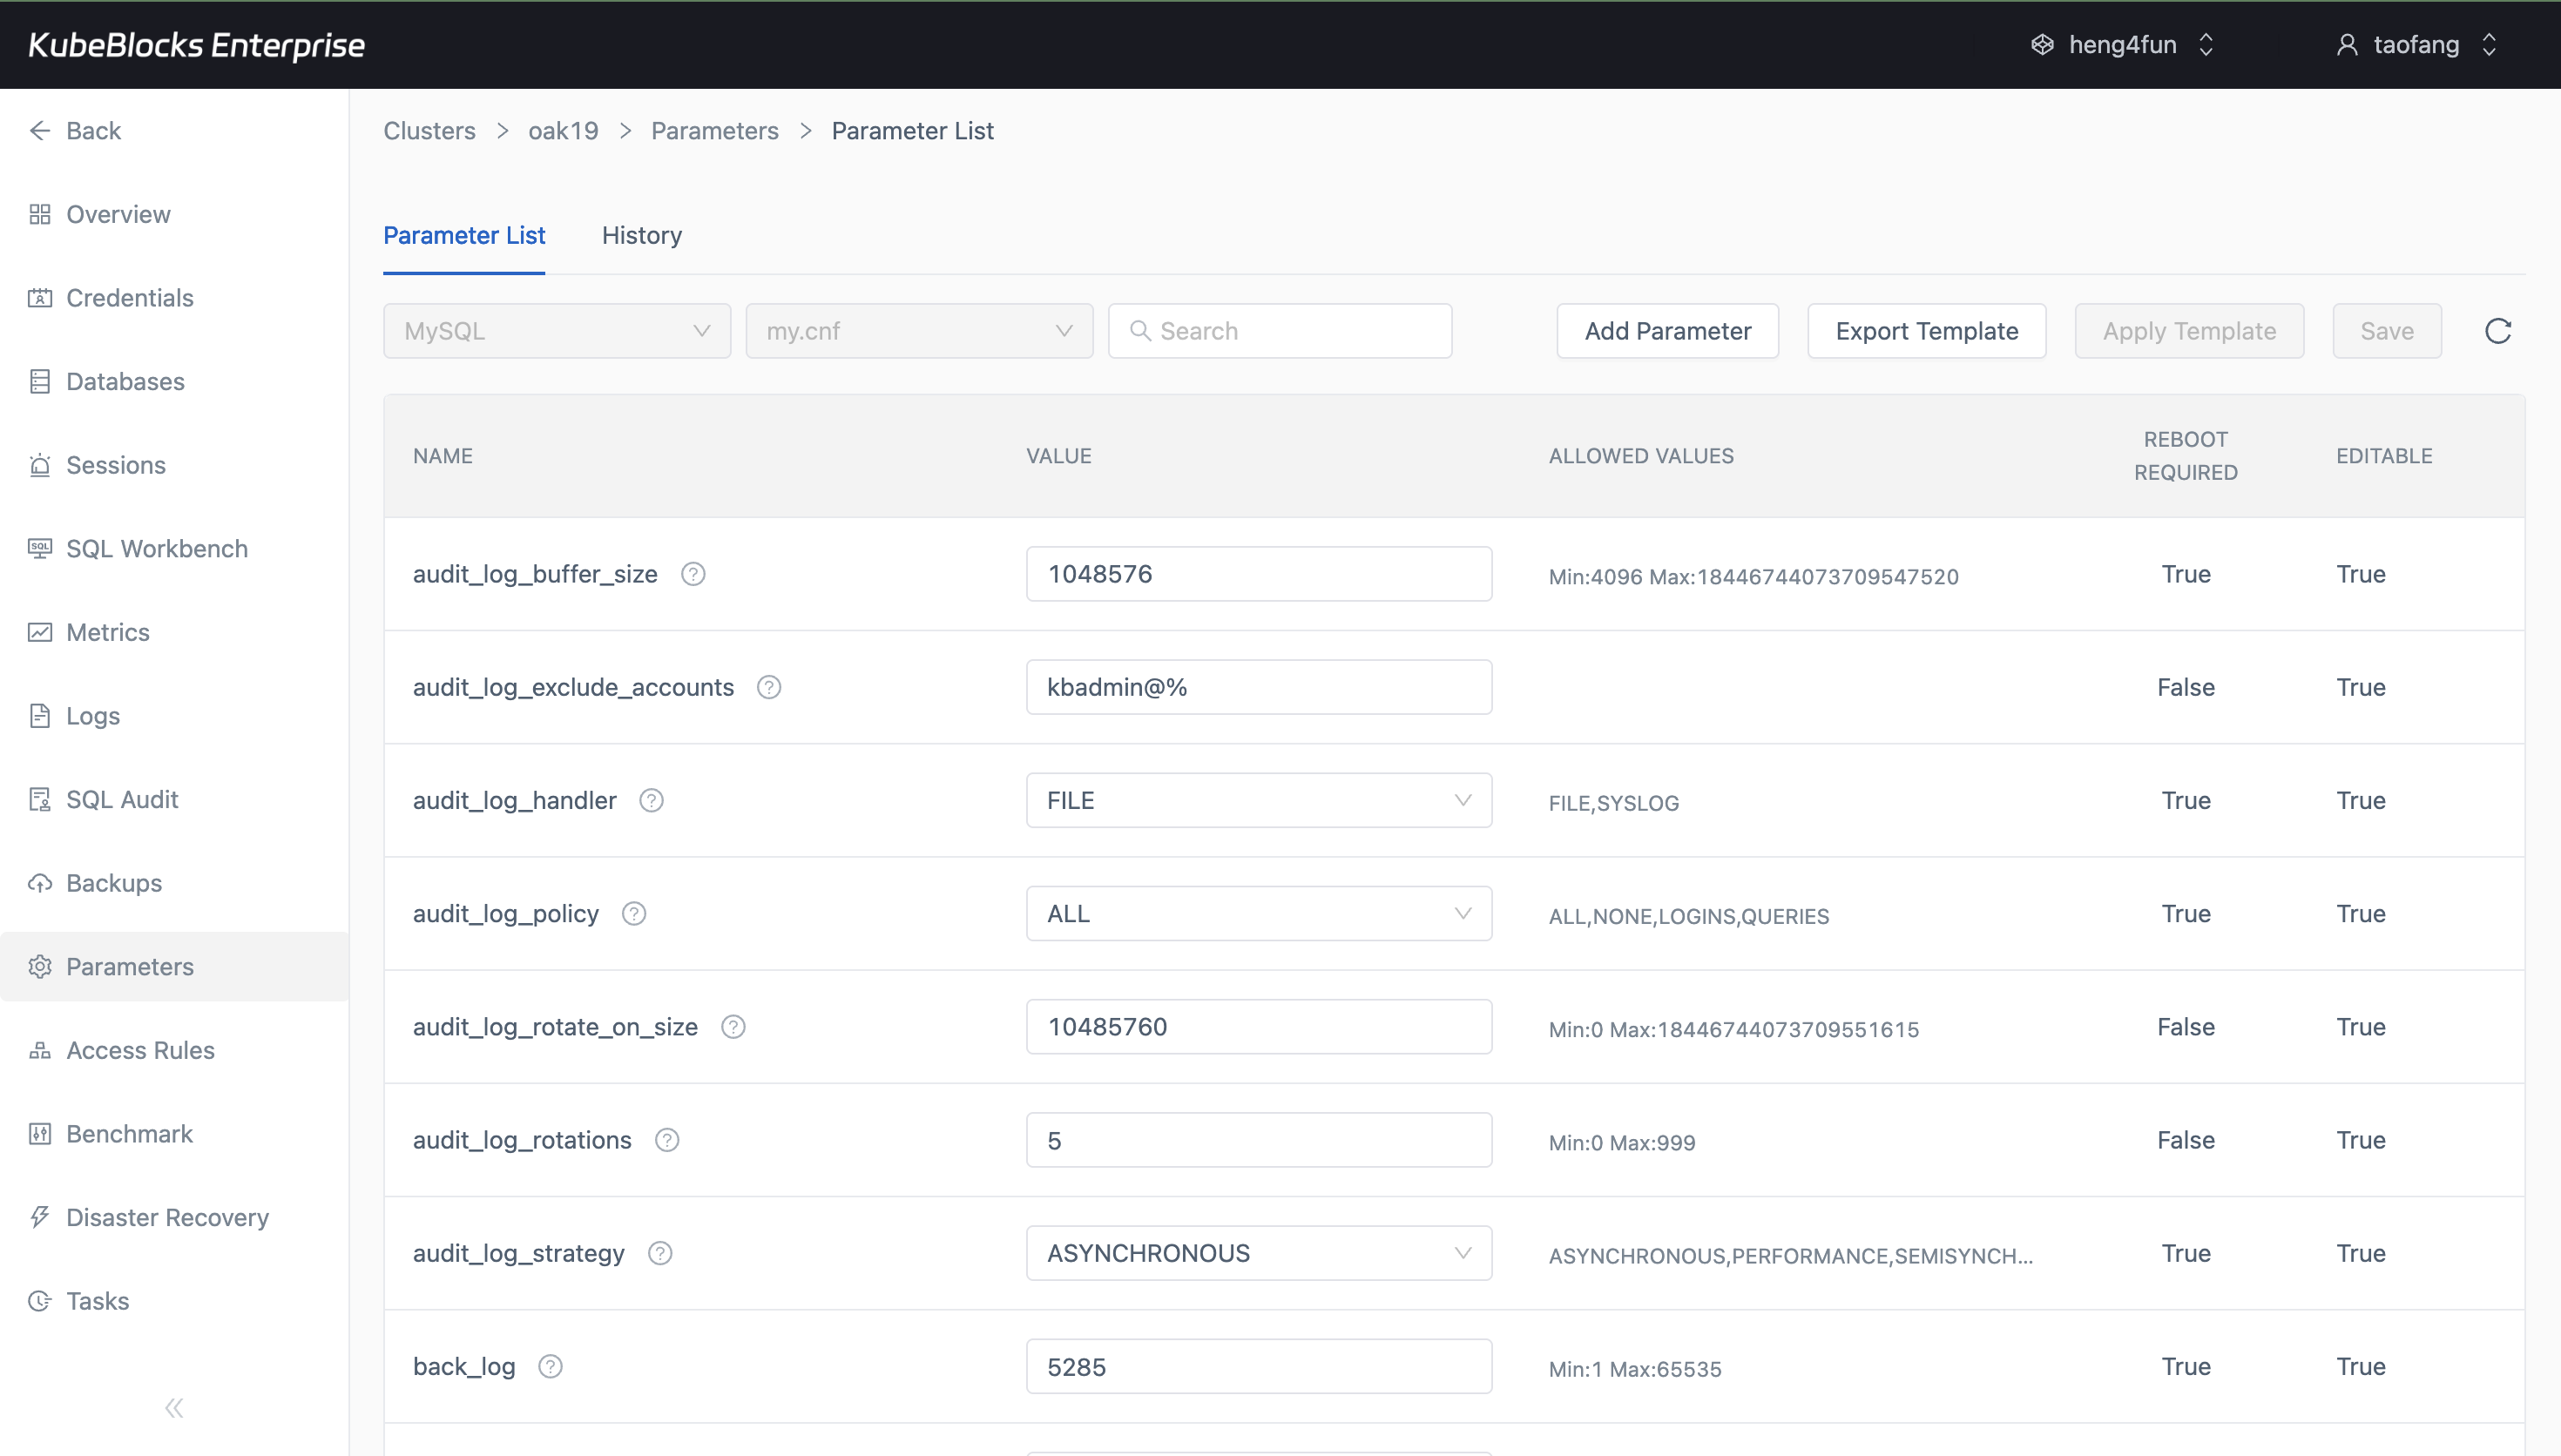Click Parameters breadcrumb link
The width and height of the screenshot is (2561, 1456).
tap(714, 131)
